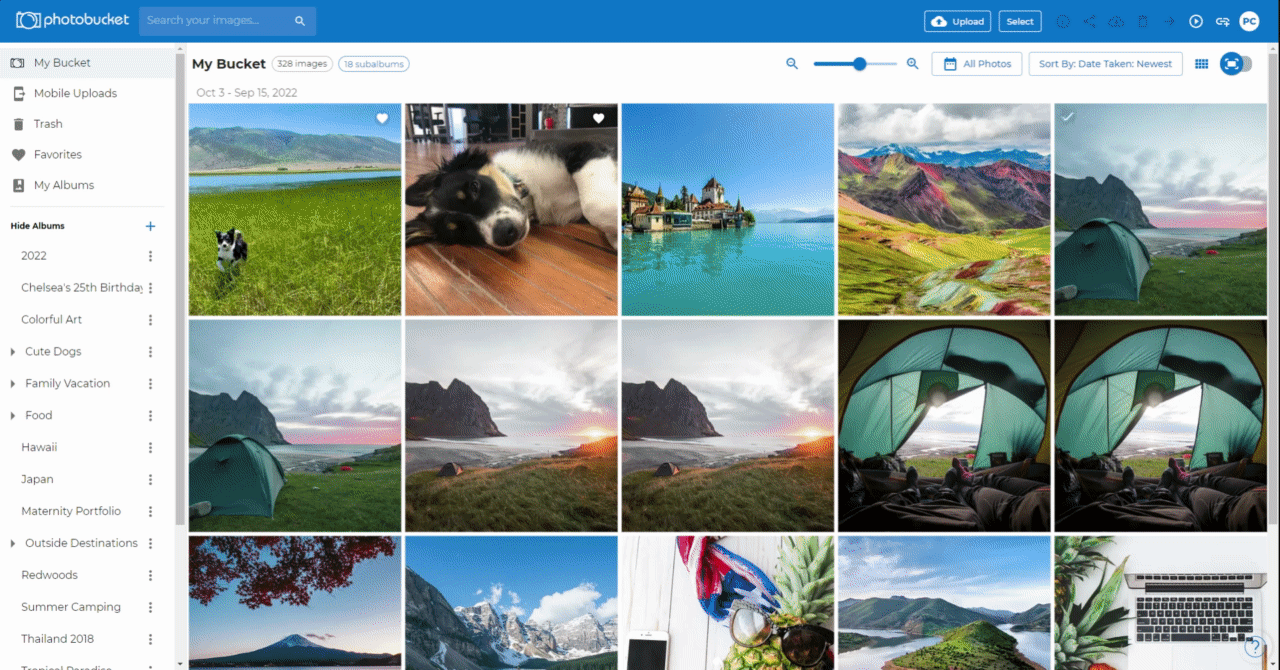Open options menu for Family Vacation
Screen dimensions: 1280x670
(x=151, y=384)
